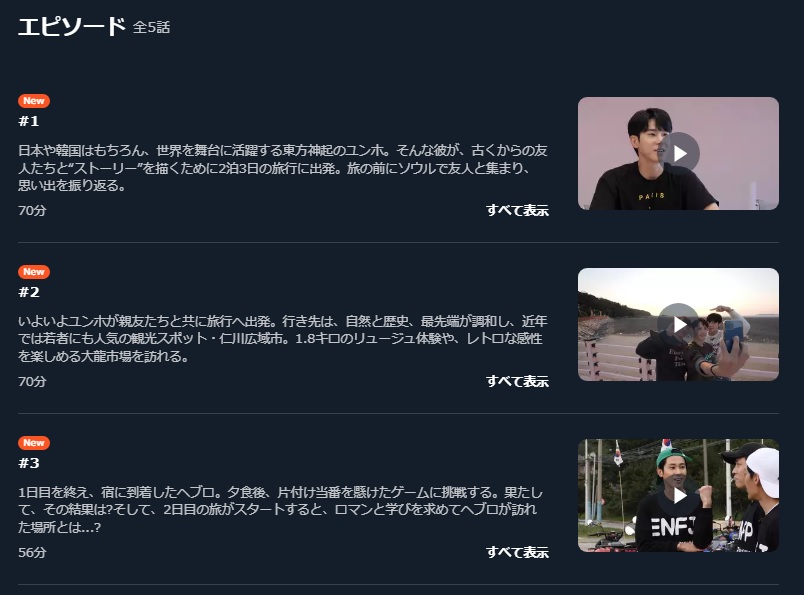Click episode #2 description mentioning 仁川広域市

283,339
